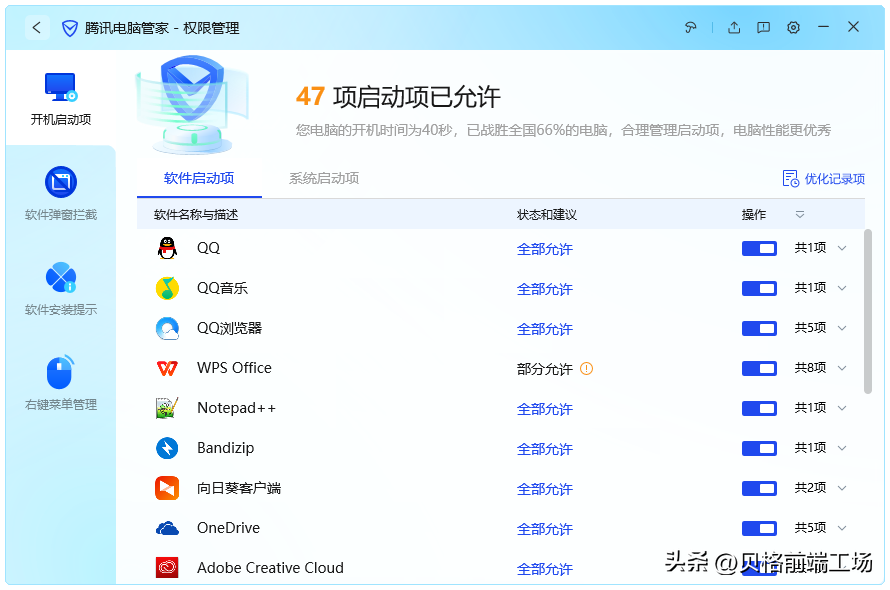The image size is (890, 590).
Task: Open 软件弹窗拦截 in the sidebar
Action: tap(61, 194)
